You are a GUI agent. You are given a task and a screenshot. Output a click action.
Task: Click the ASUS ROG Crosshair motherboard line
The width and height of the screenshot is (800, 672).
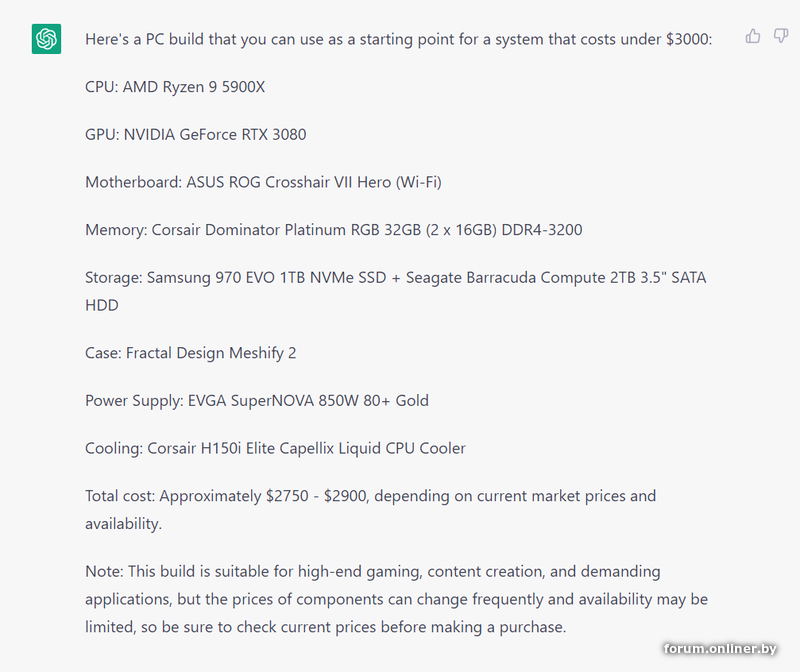pos(263,182)
